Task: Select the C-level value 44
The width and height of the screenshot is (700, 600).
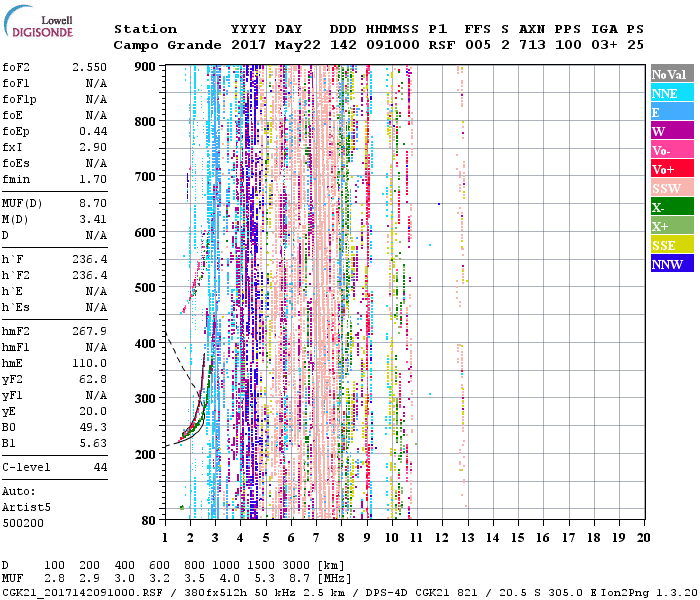Action: click(x=99, y=467)
